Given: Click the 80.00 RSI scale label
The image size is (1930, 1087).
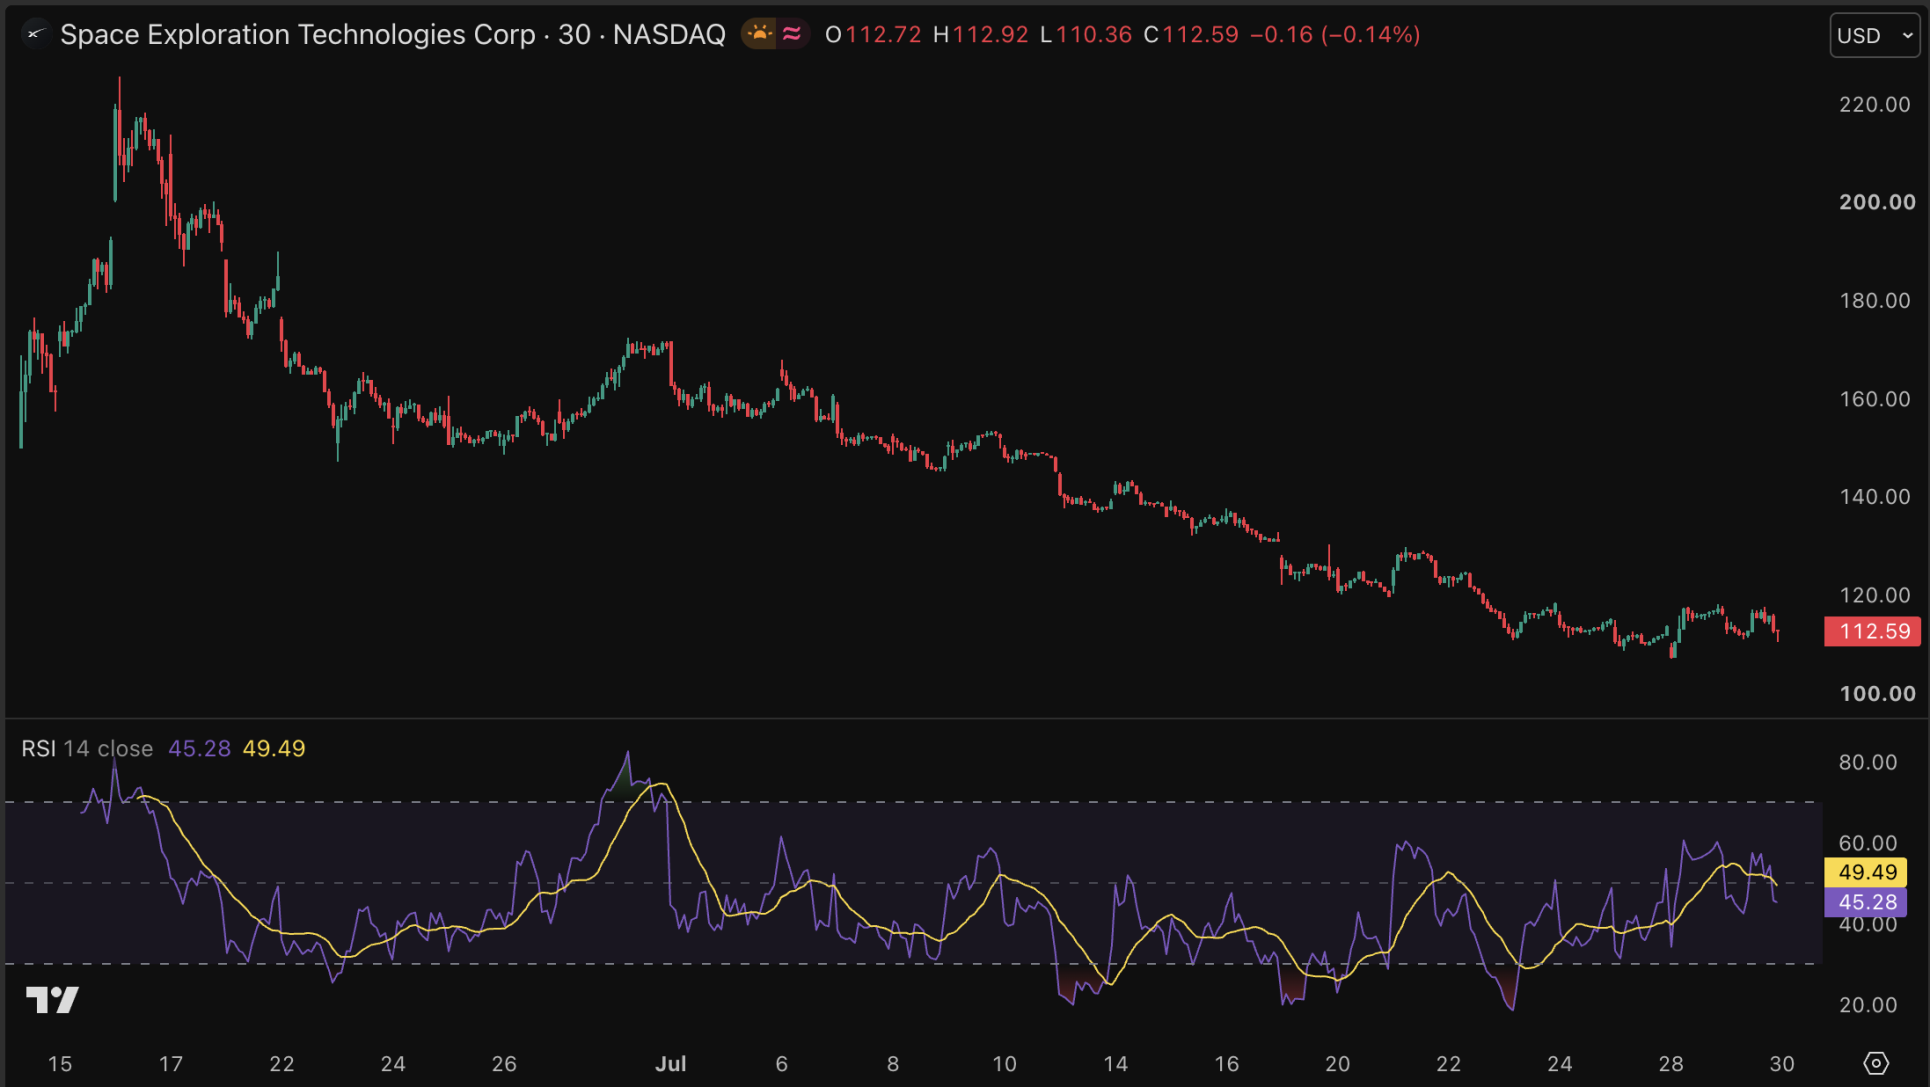Looking at the screenshot, I should [x=1867, y=762].
